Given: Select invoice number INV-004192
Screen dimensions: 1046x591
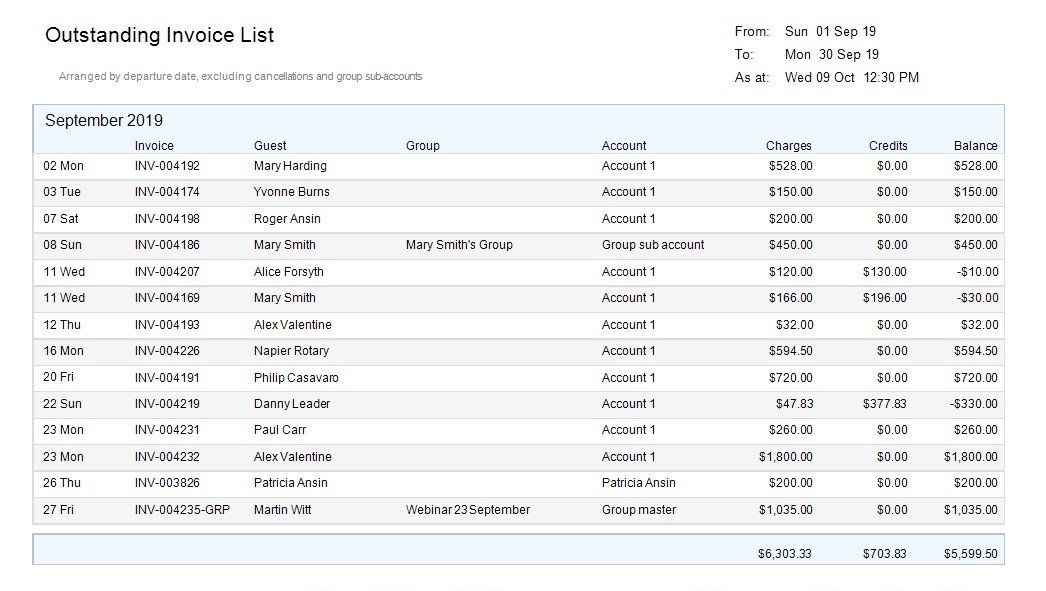Looking at the screenshot, I should click(167, 165).
